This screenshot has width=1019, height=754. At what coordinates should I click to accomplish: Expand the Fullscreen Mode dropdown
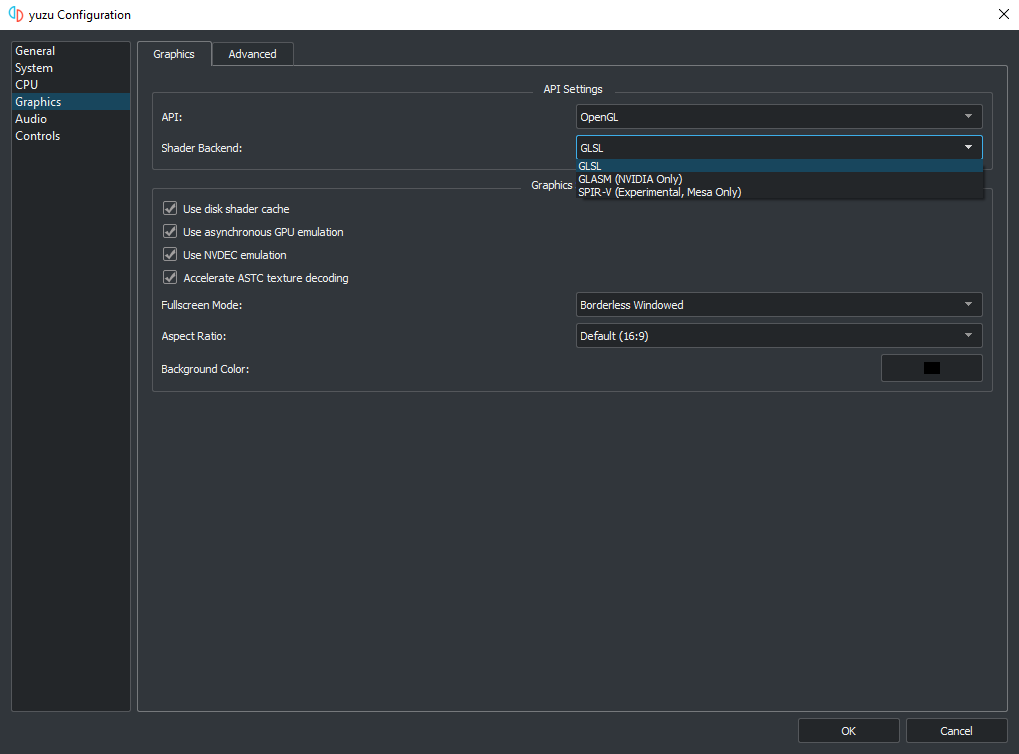(778, 304)
